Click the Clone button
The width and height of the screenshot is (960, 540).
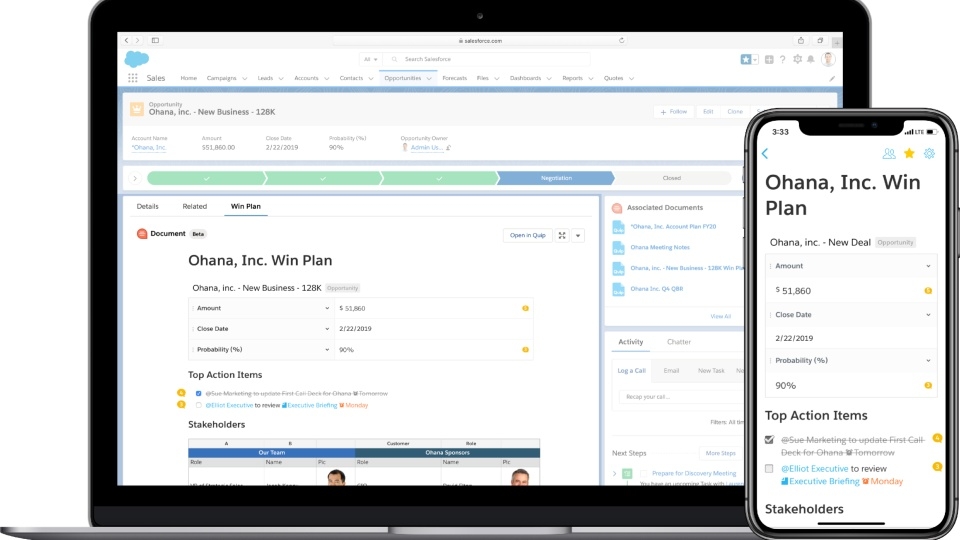[735, 112]
